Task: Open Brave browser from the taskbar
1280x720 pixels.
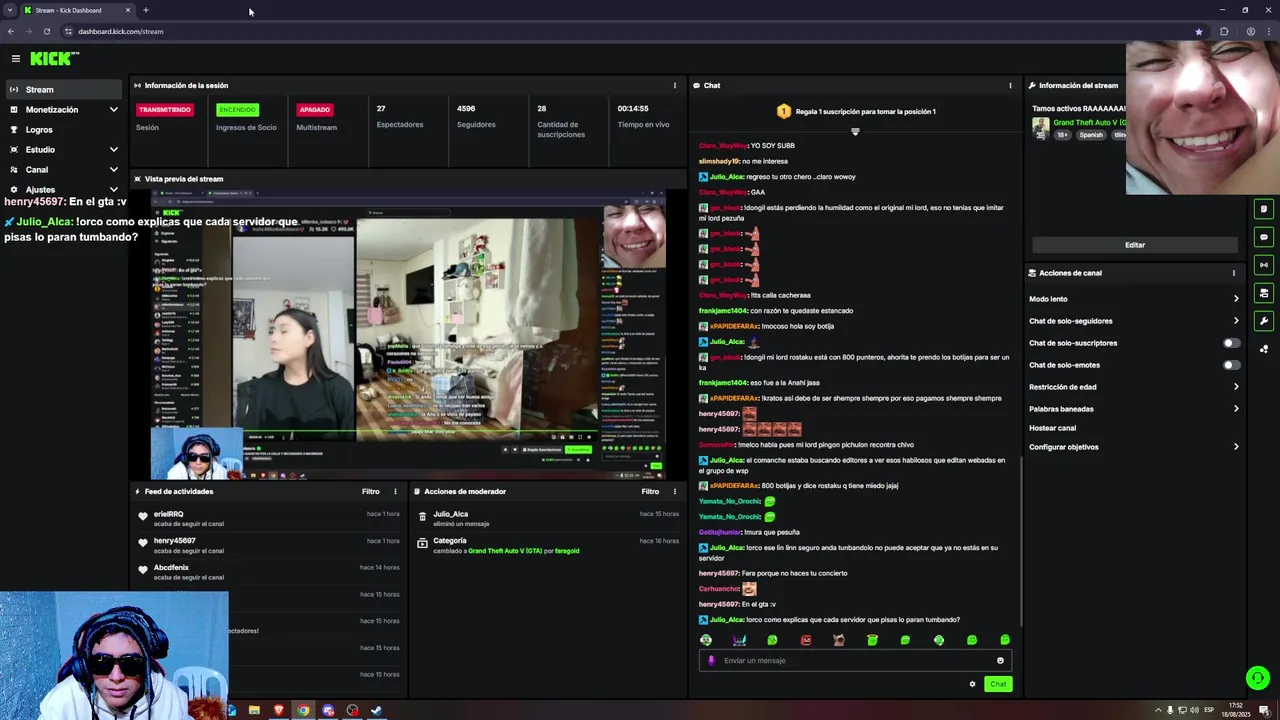Action: click(x=279, y=710)
